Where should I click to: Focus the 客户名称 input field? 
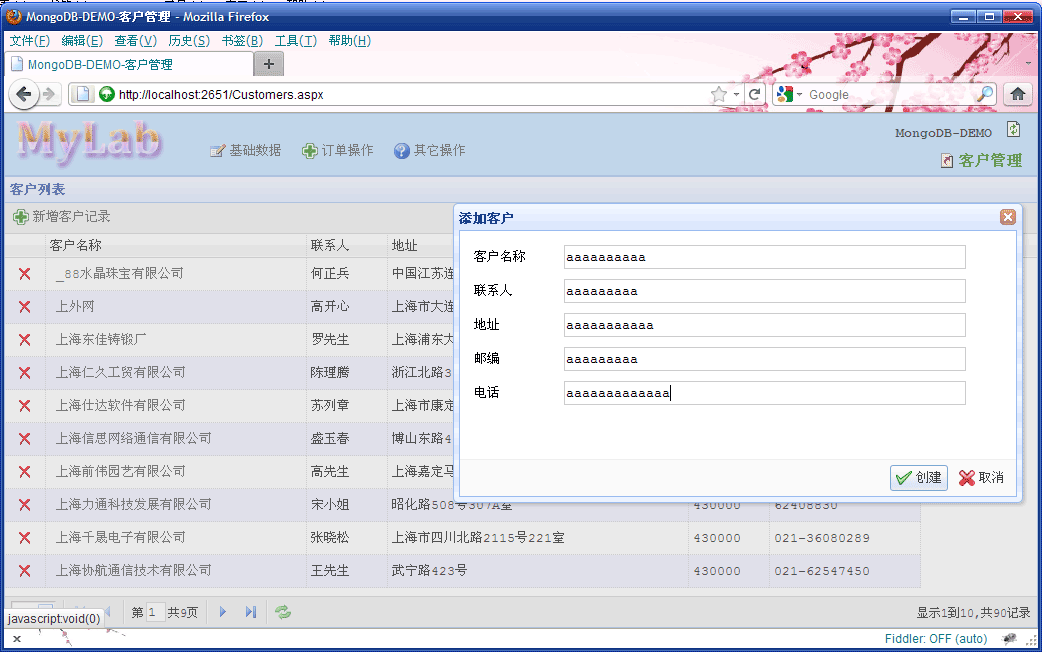click(x=764, y=257)
